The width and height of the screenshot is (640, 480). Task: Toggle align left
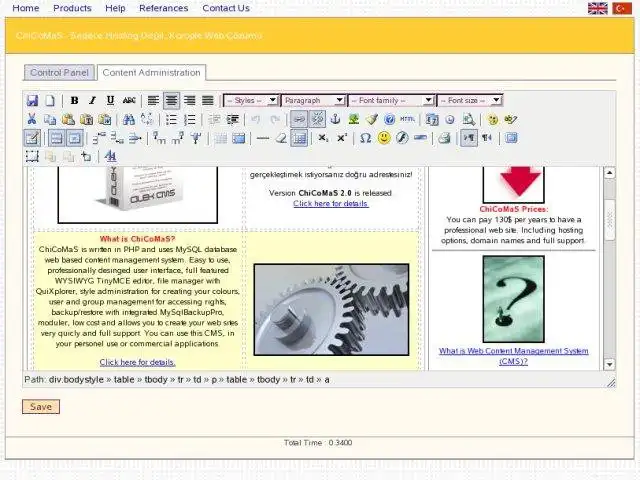point(153,100)
